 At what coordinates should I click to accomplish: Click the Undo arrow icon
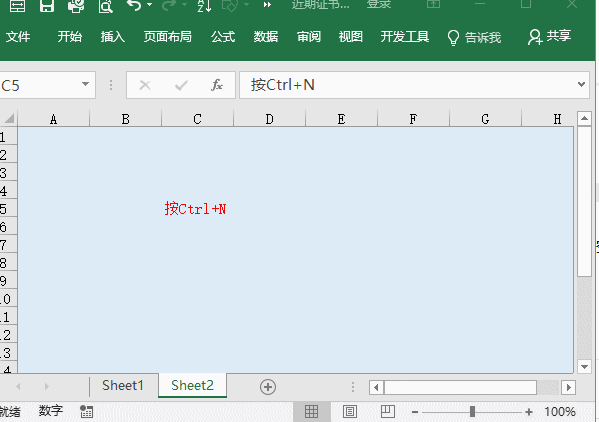[134, 5]
